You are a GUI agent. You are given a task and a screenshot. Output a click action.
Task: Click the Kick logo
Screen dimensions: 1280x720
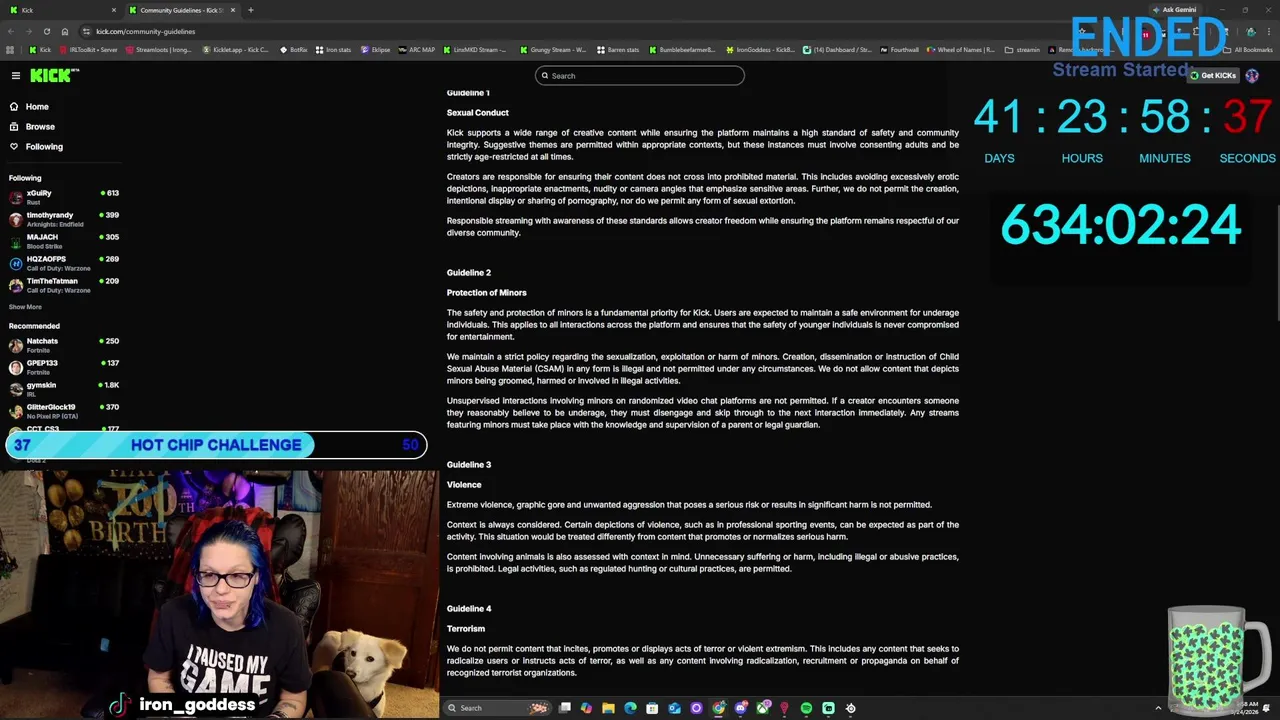click(53, 76)
